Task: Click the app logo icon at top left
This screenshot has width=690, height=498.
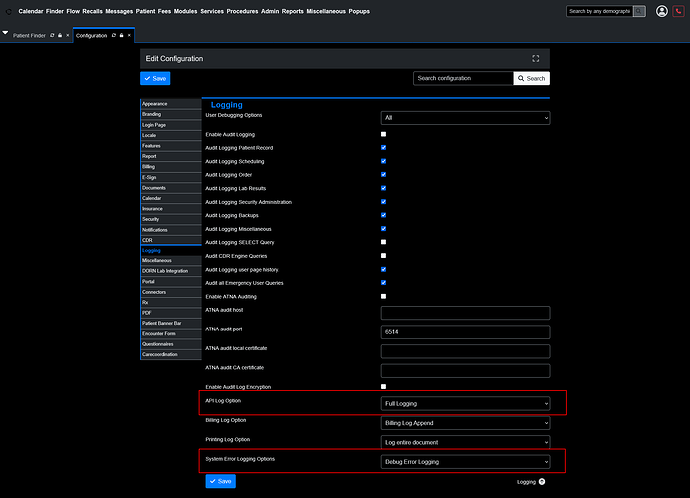Action: pos(8,11)
